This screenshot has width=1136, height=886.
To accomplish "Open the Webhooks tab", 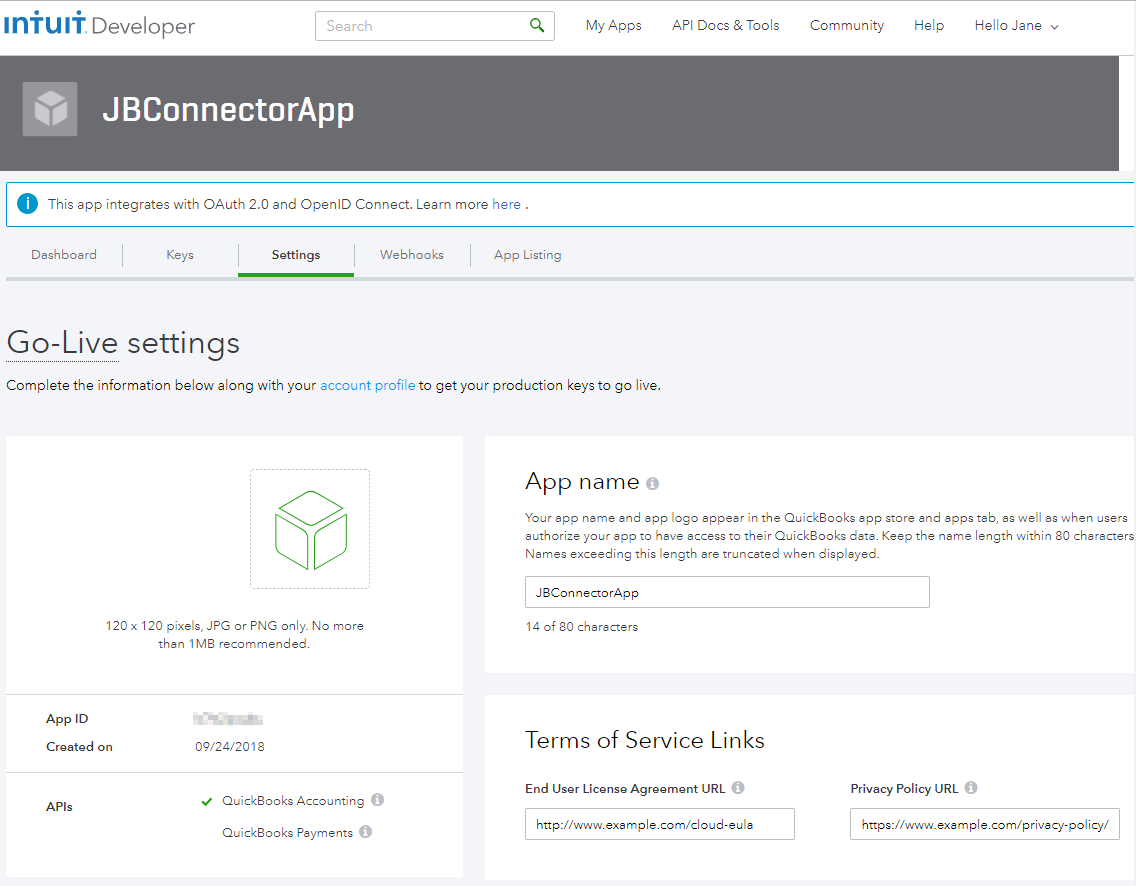I will click(x=411, y=255).
